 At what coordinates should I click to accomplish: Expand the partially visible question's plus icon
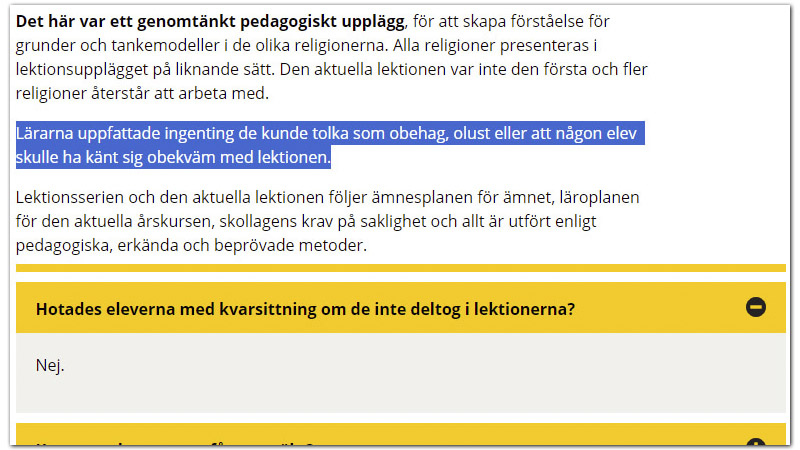pos(756,444)
